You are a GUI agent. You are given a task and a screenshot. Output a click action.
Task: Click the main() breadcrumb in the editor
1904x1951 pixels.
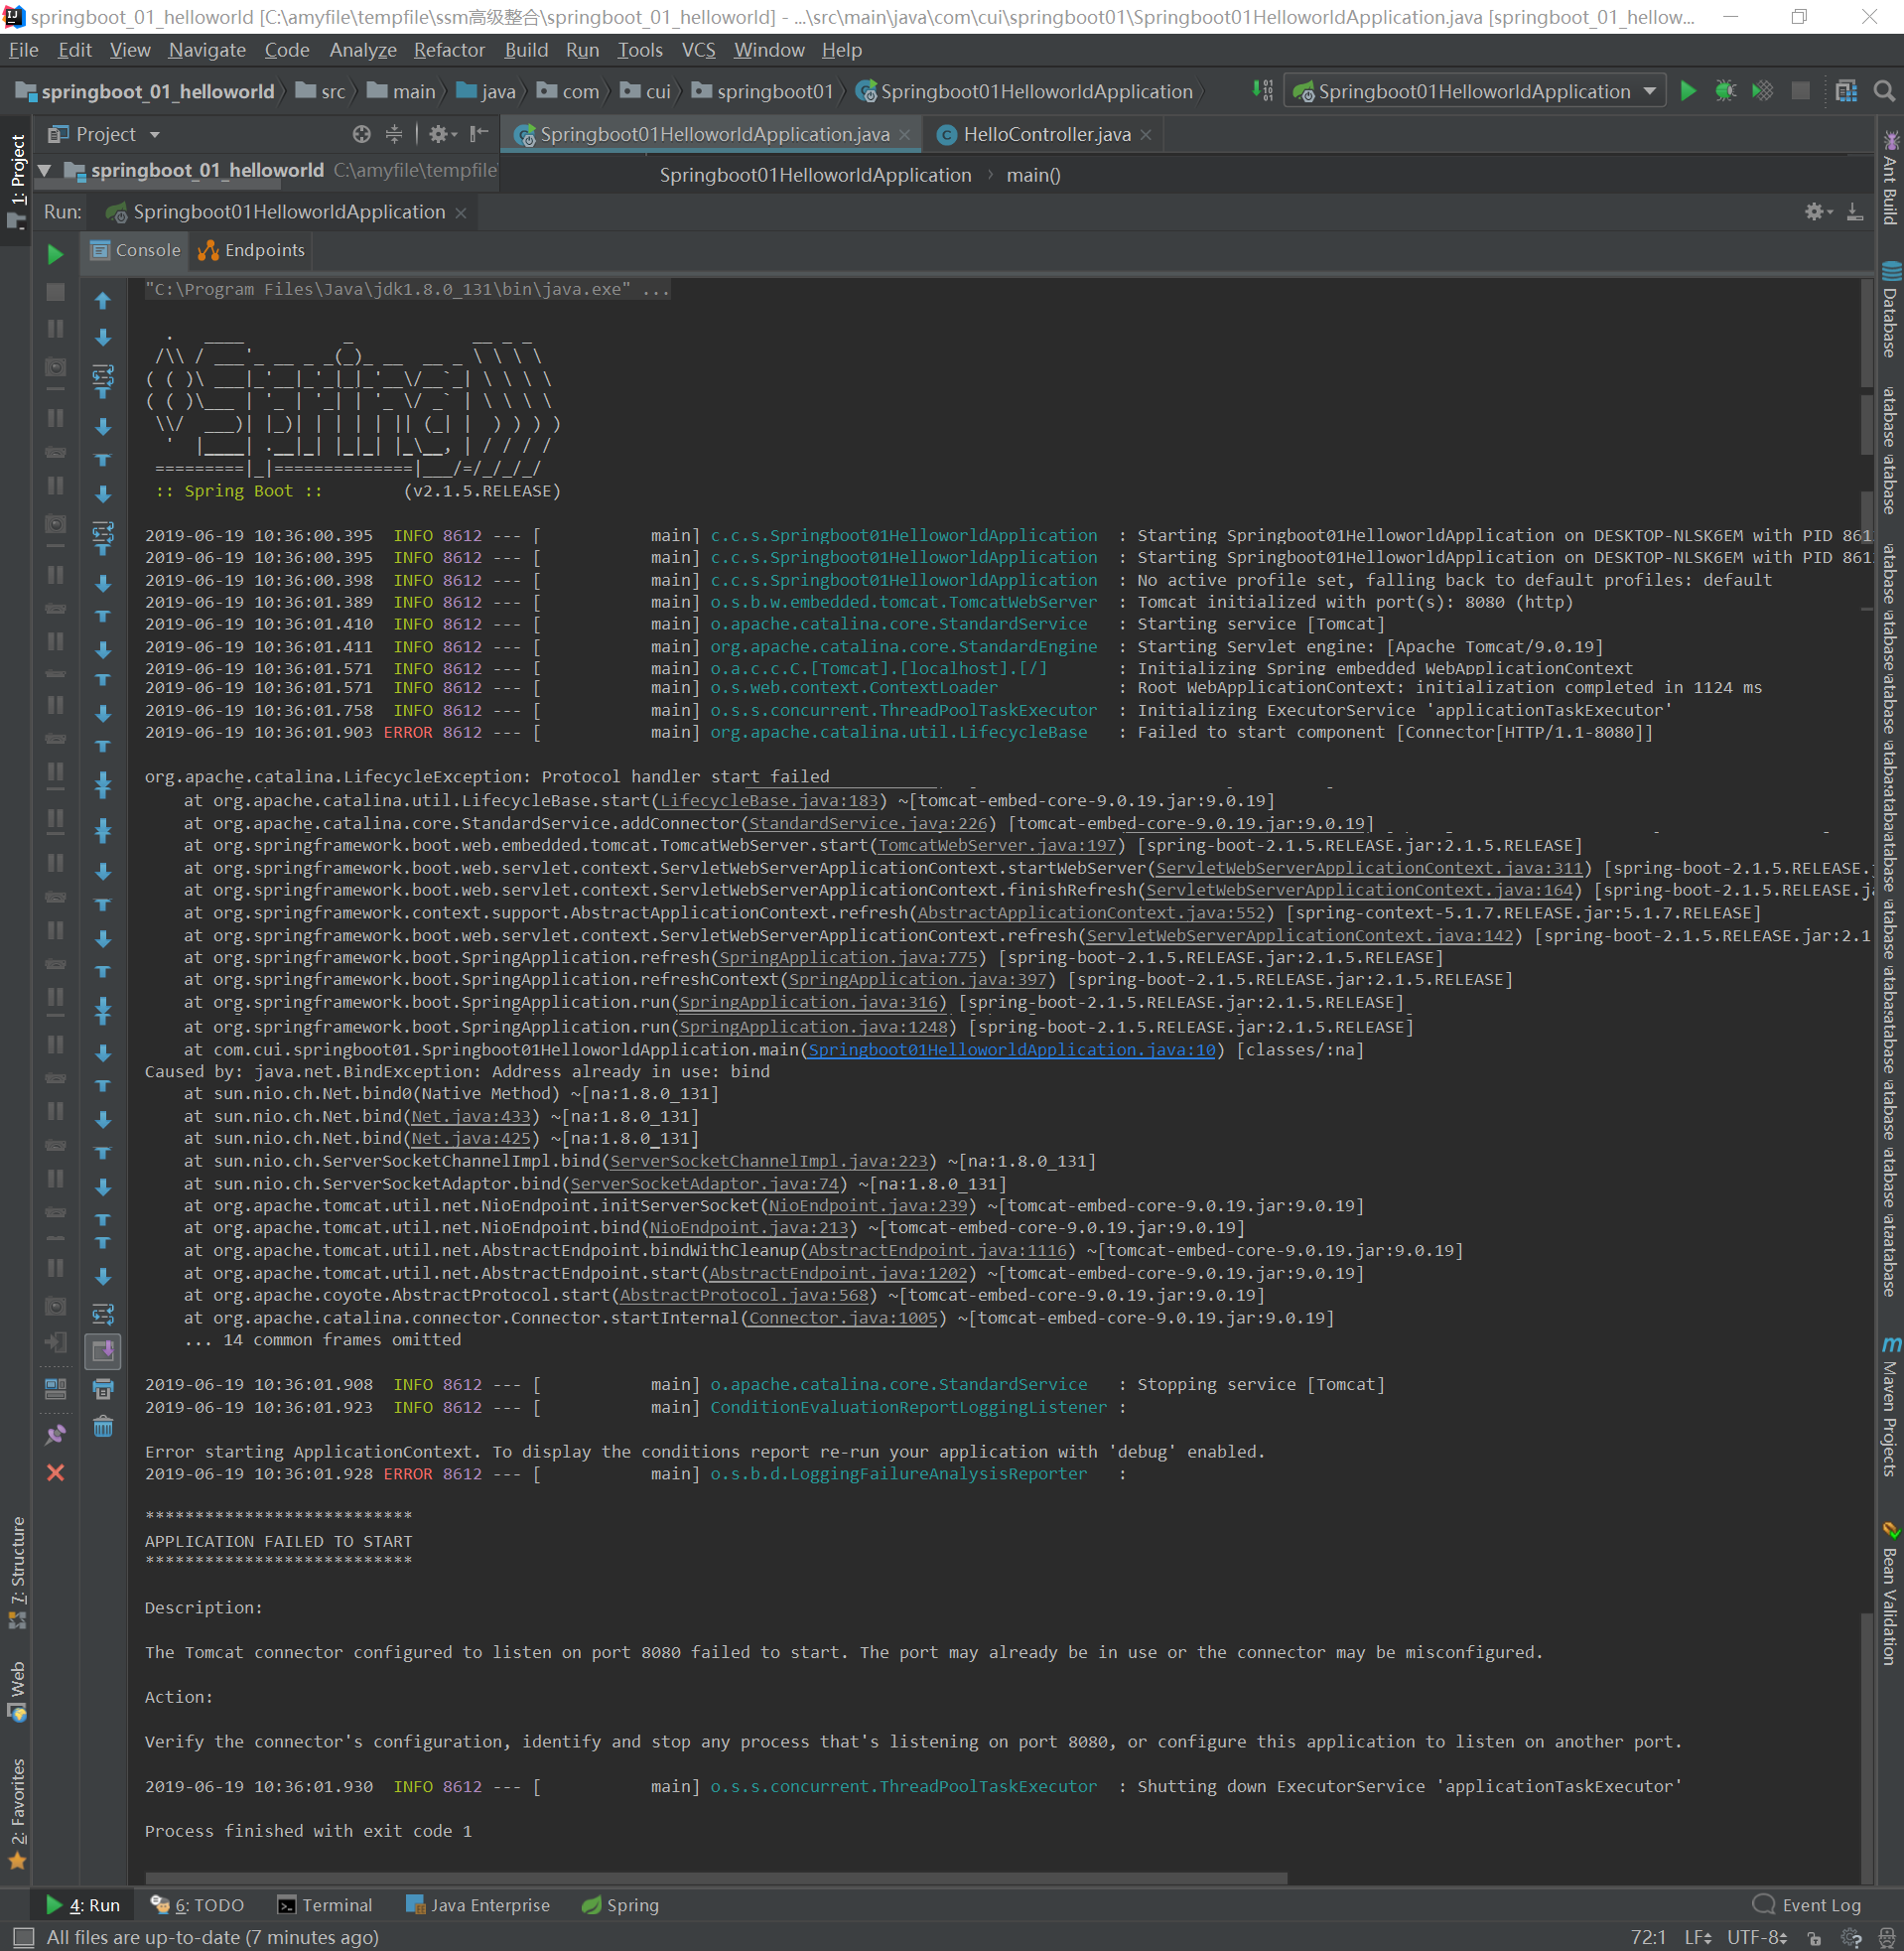point(1033,175)
